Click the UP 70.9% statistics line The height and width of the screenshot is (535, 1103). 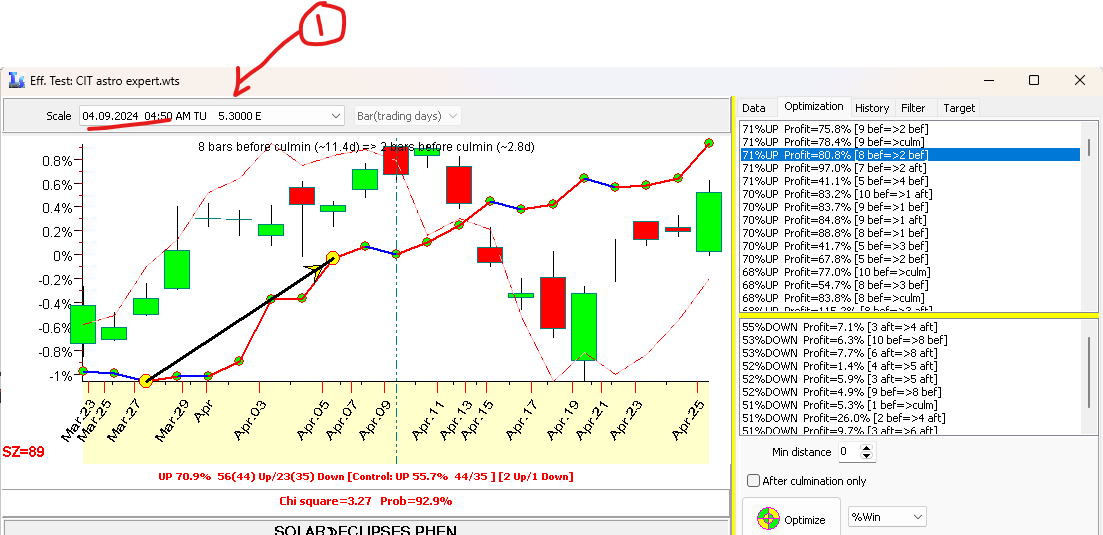366,477
